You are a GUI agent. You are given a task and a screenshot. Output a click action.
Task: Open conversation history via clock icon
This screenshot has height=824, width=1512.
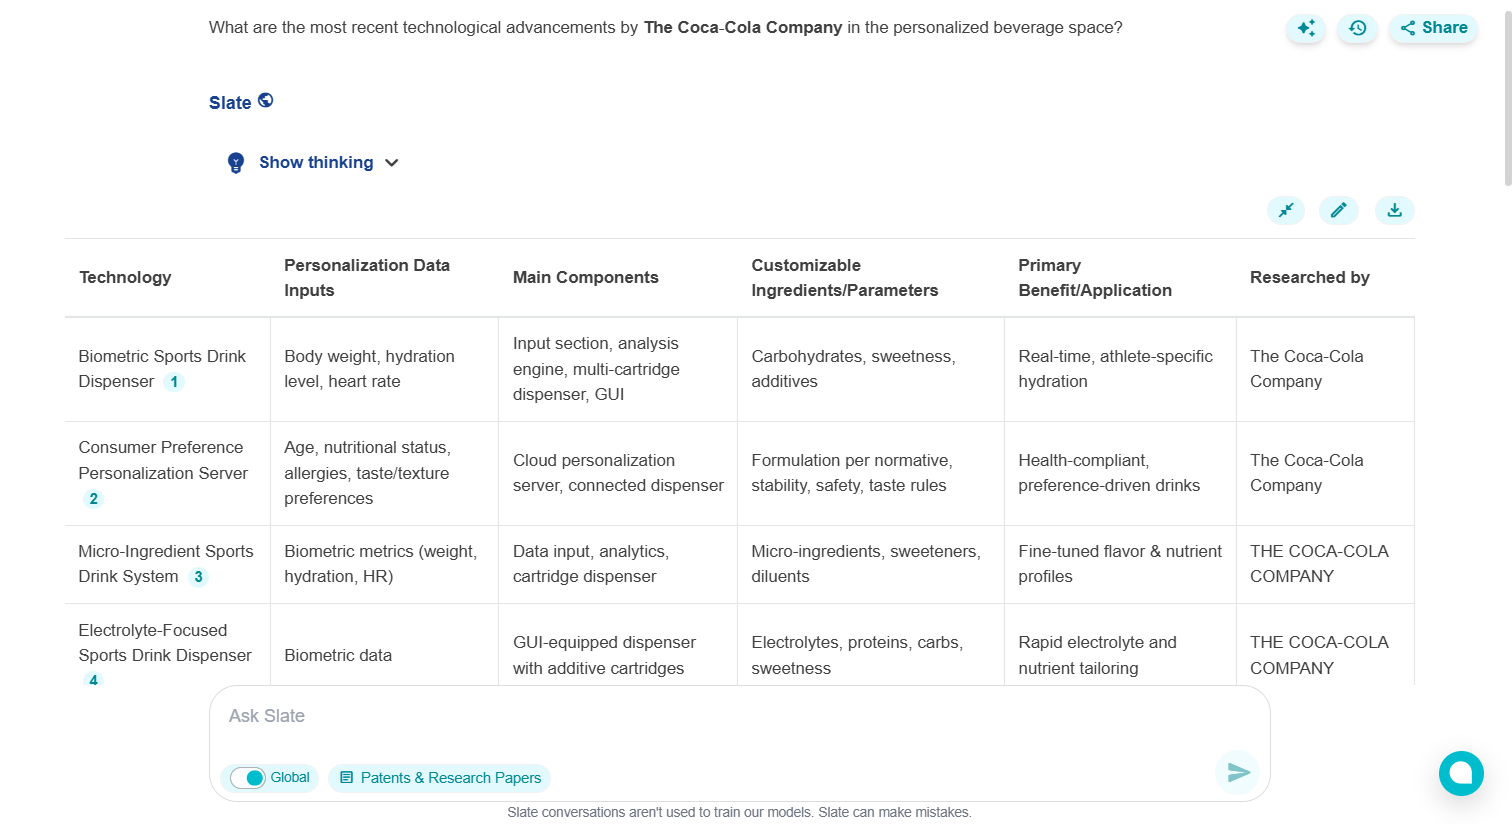coord(1357,28)
